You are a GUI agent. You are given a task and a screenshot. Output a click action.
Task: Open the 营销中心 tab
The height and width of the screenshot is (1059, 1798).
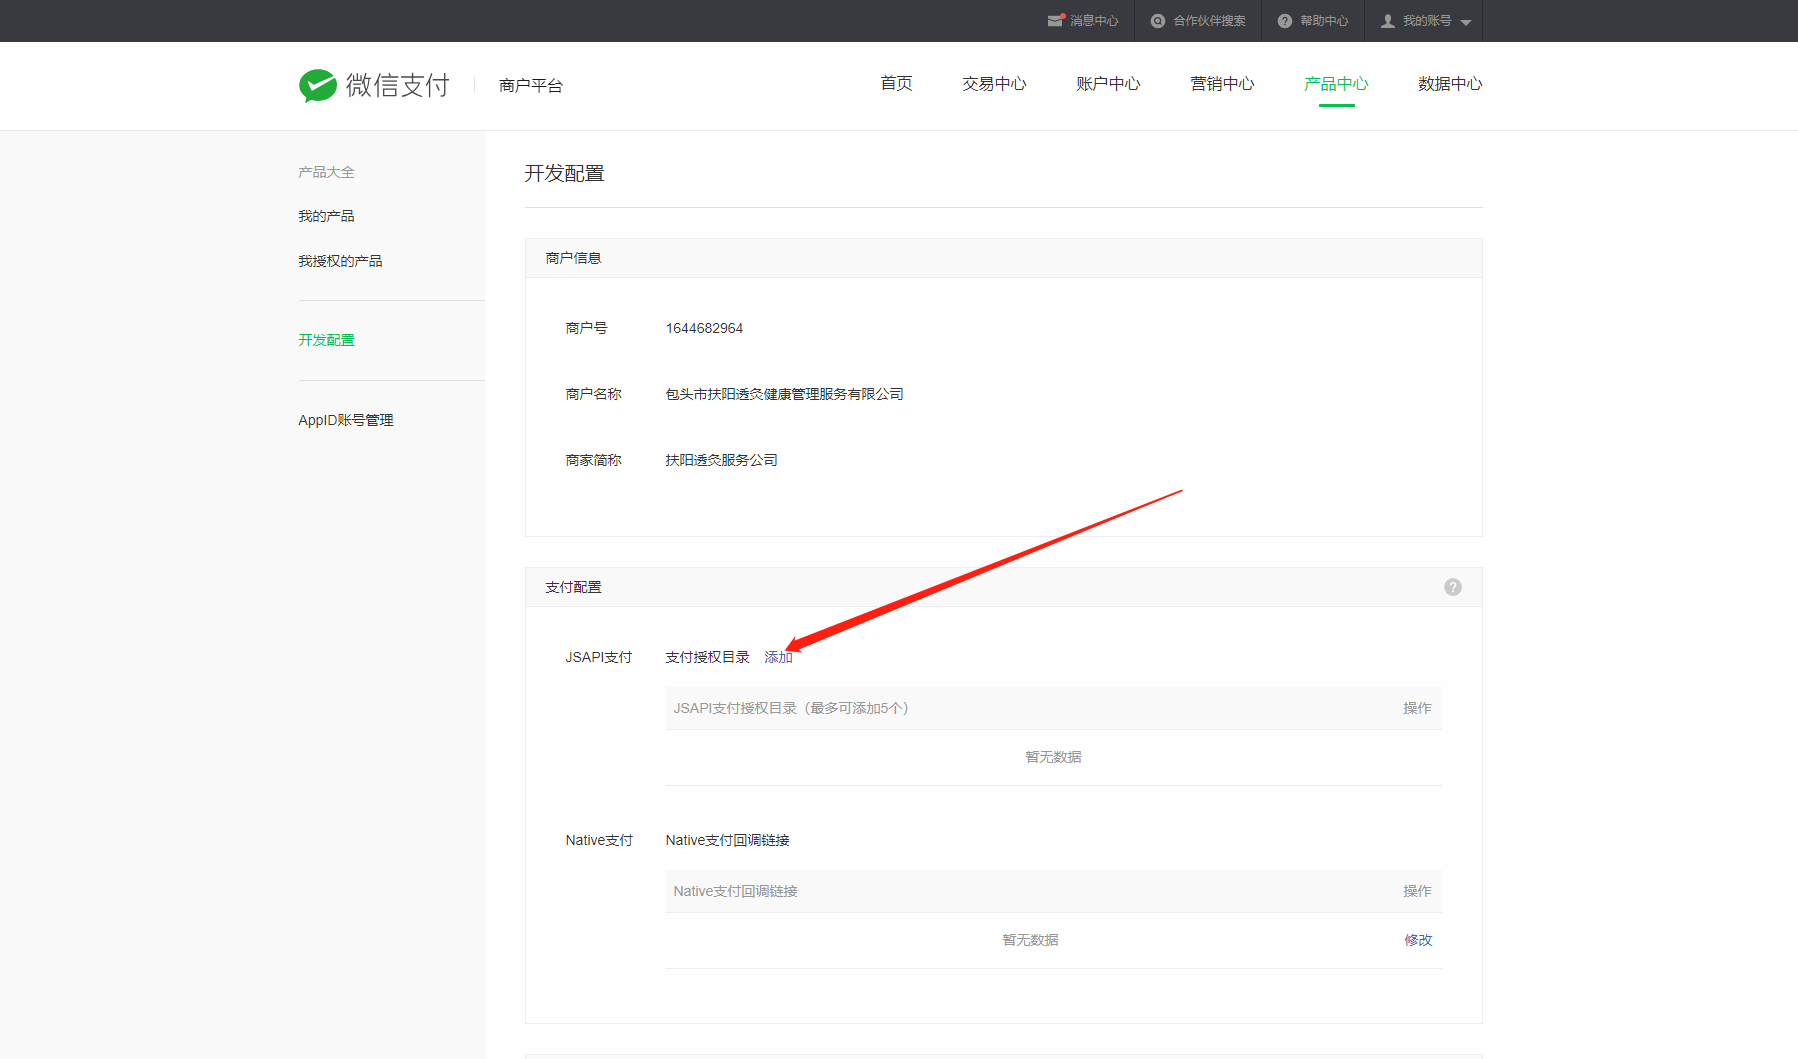[1222, 84]
